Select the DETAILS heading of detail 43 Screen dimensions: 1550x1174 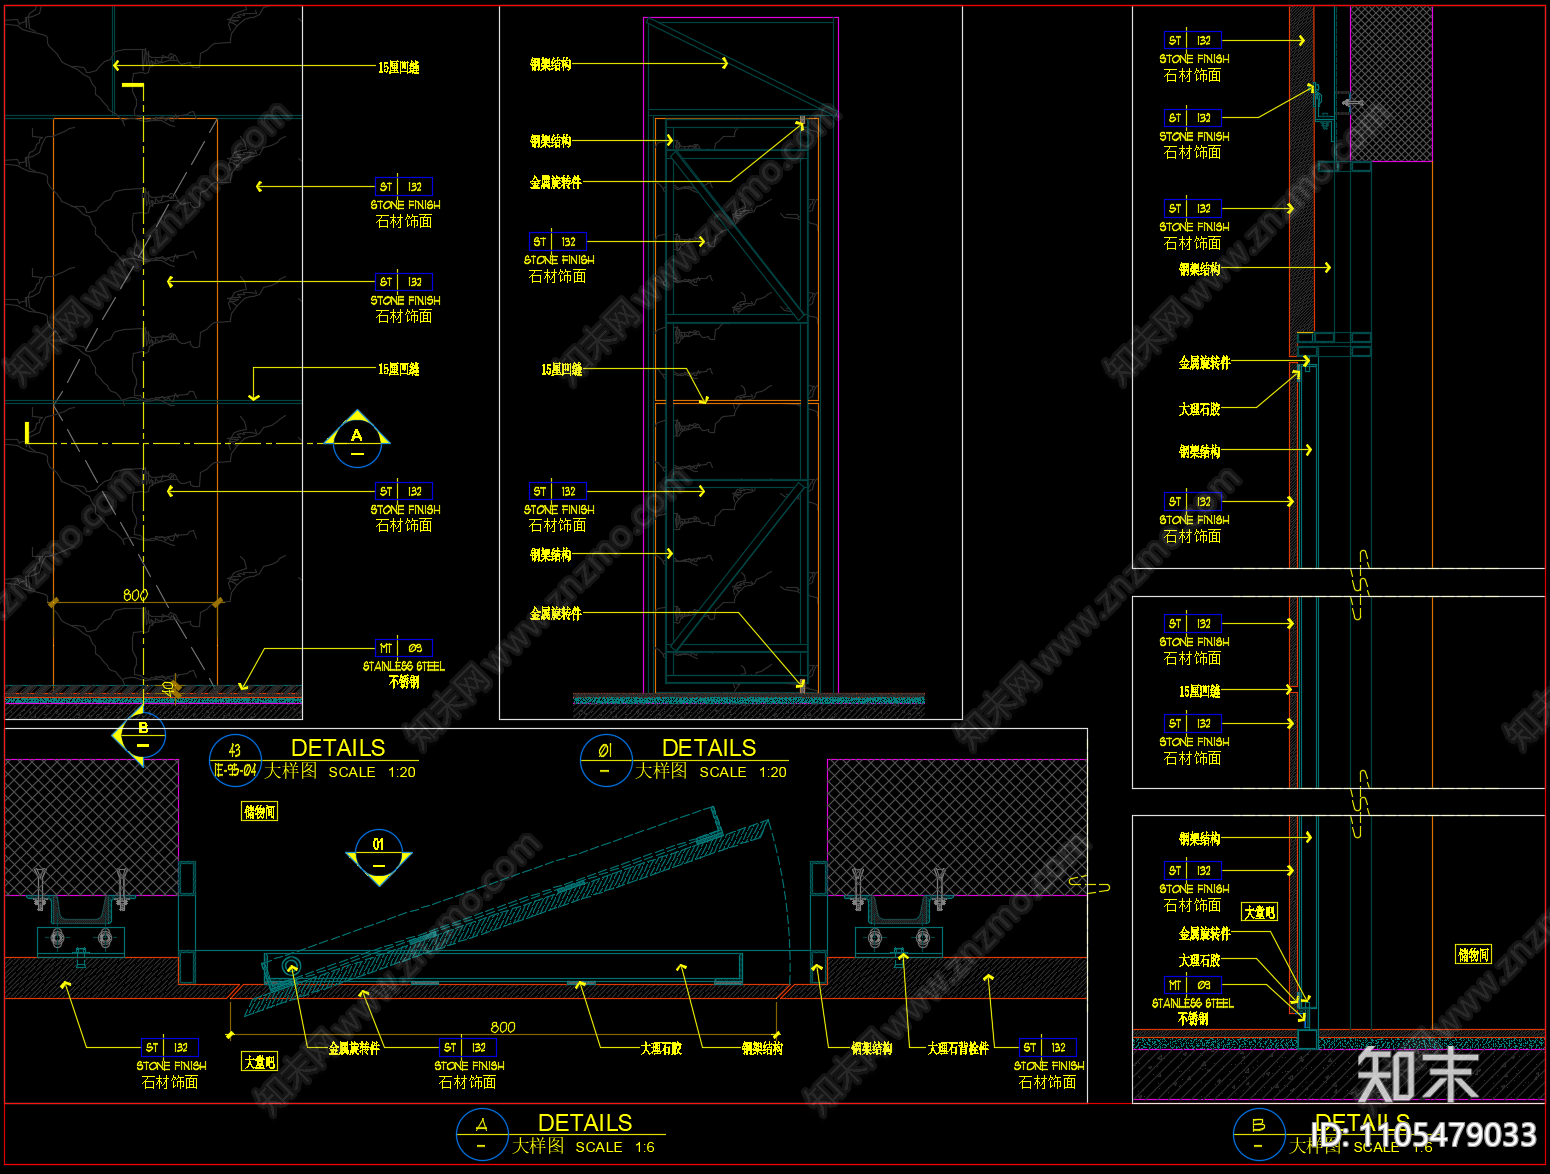click(x=338, y=748)
